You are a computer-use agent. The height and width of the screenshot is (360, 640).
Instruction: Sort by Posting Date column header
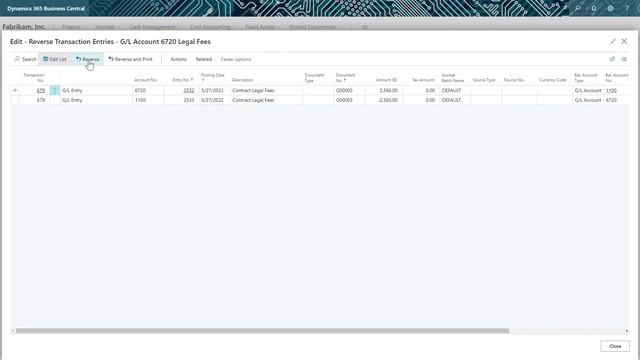pos(213,78)
